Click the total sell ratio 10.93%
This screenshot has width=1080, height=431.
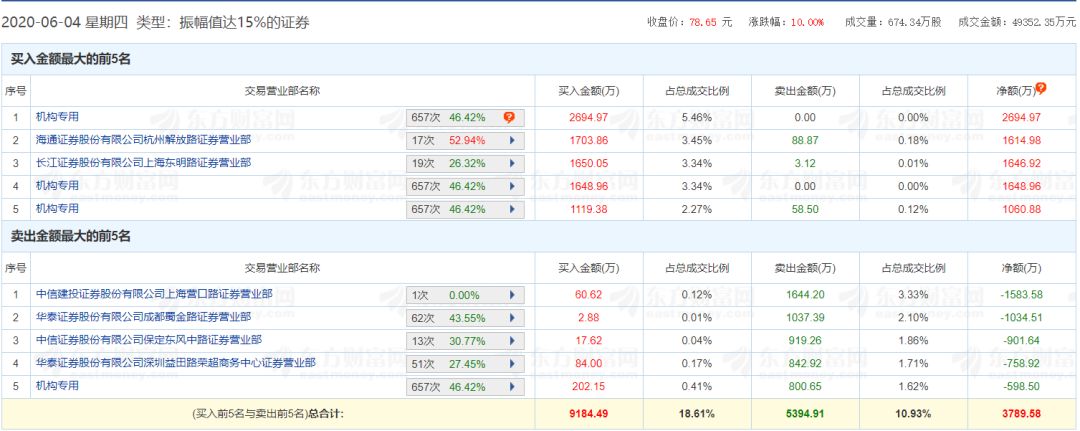pos(913,414)
